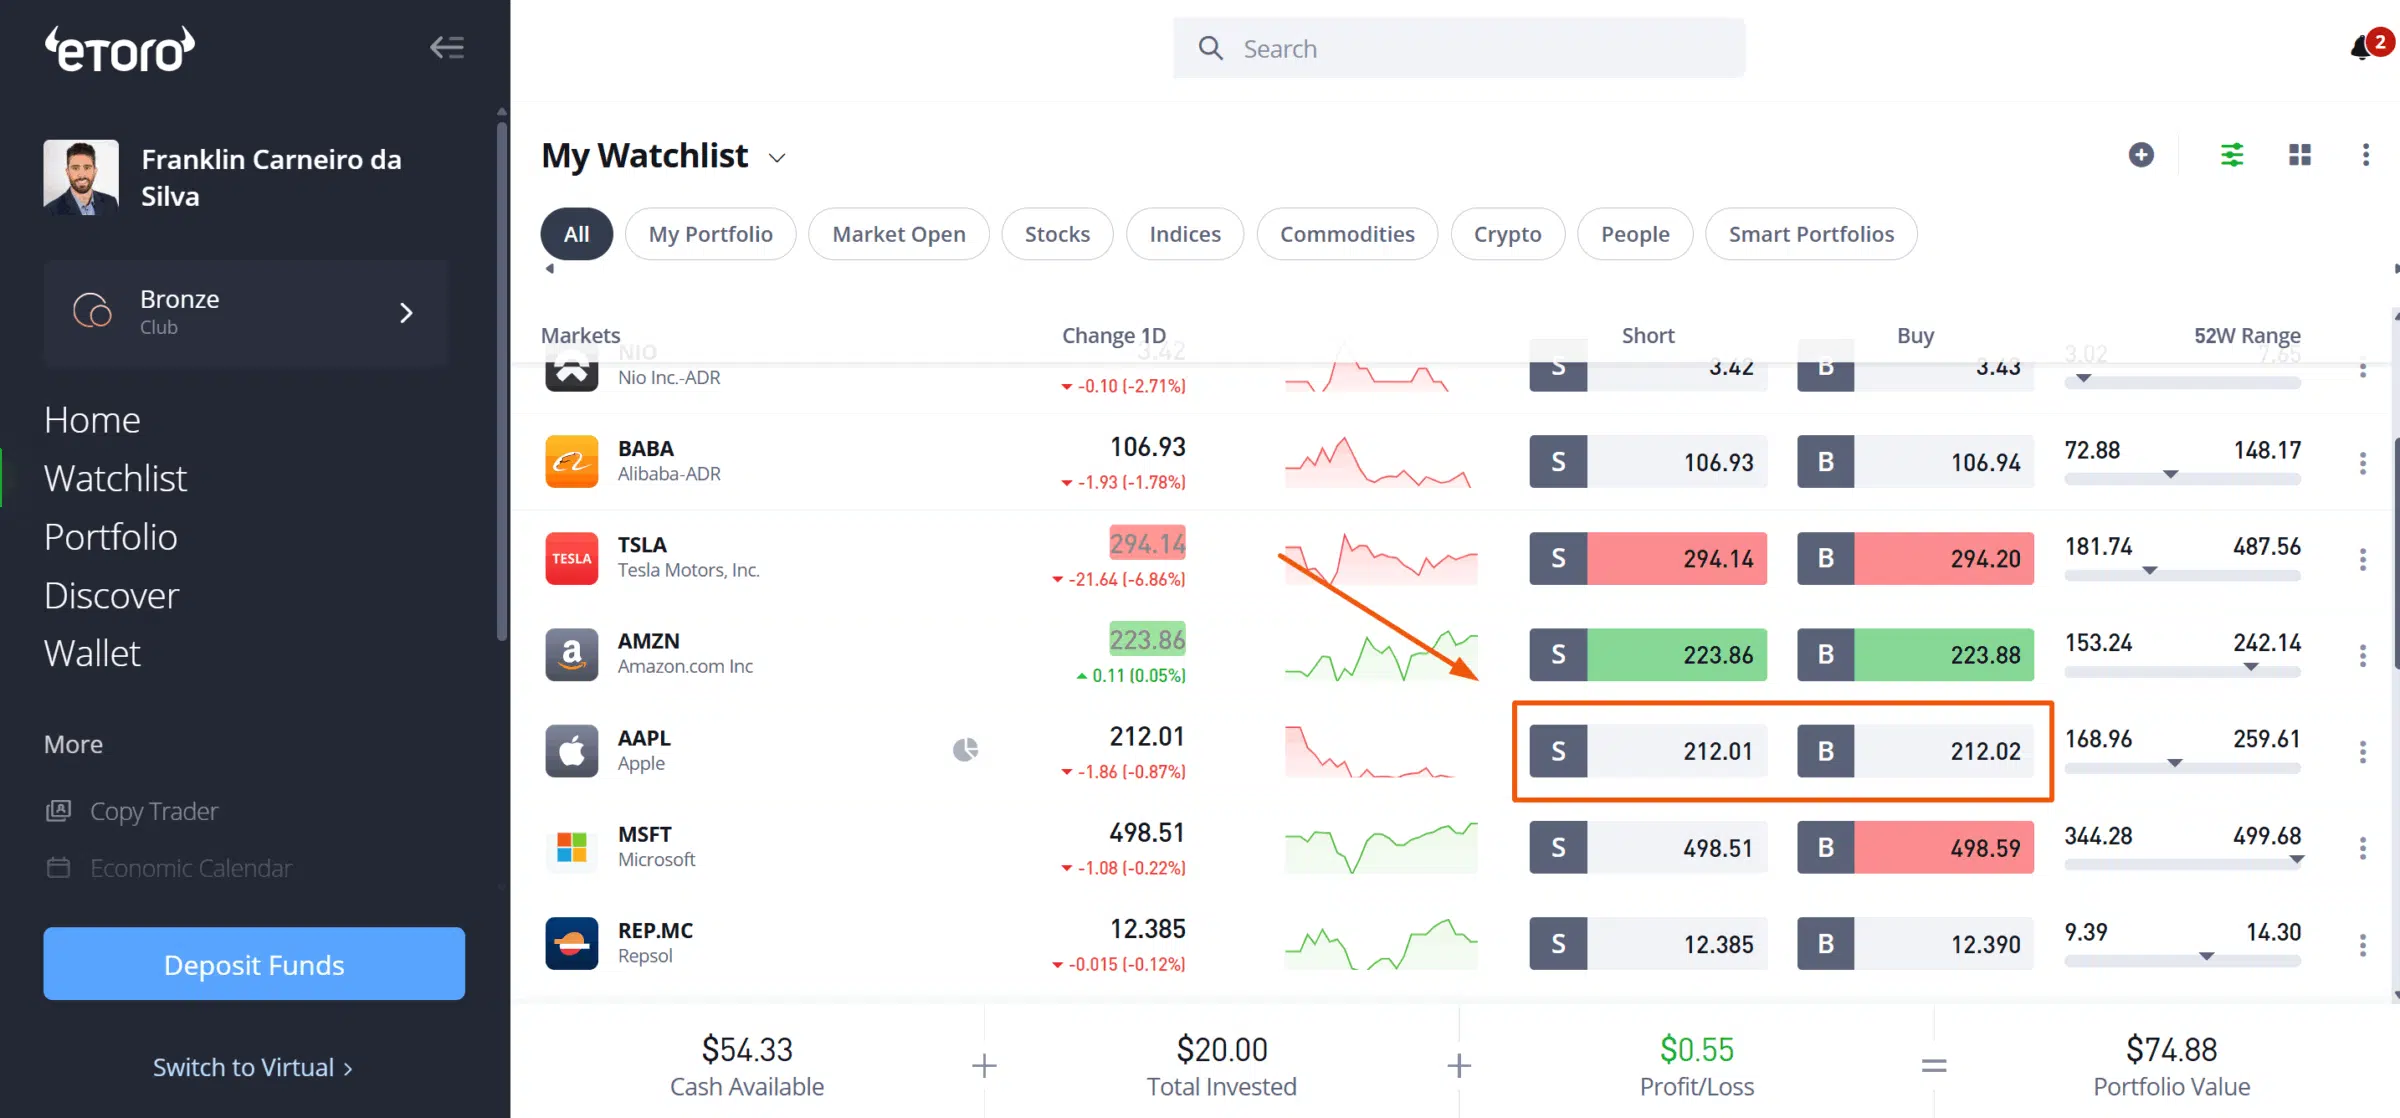The image size is (2400, 1118).
Task: Click the Amazon AMZN logo
Action: (571, 654)
